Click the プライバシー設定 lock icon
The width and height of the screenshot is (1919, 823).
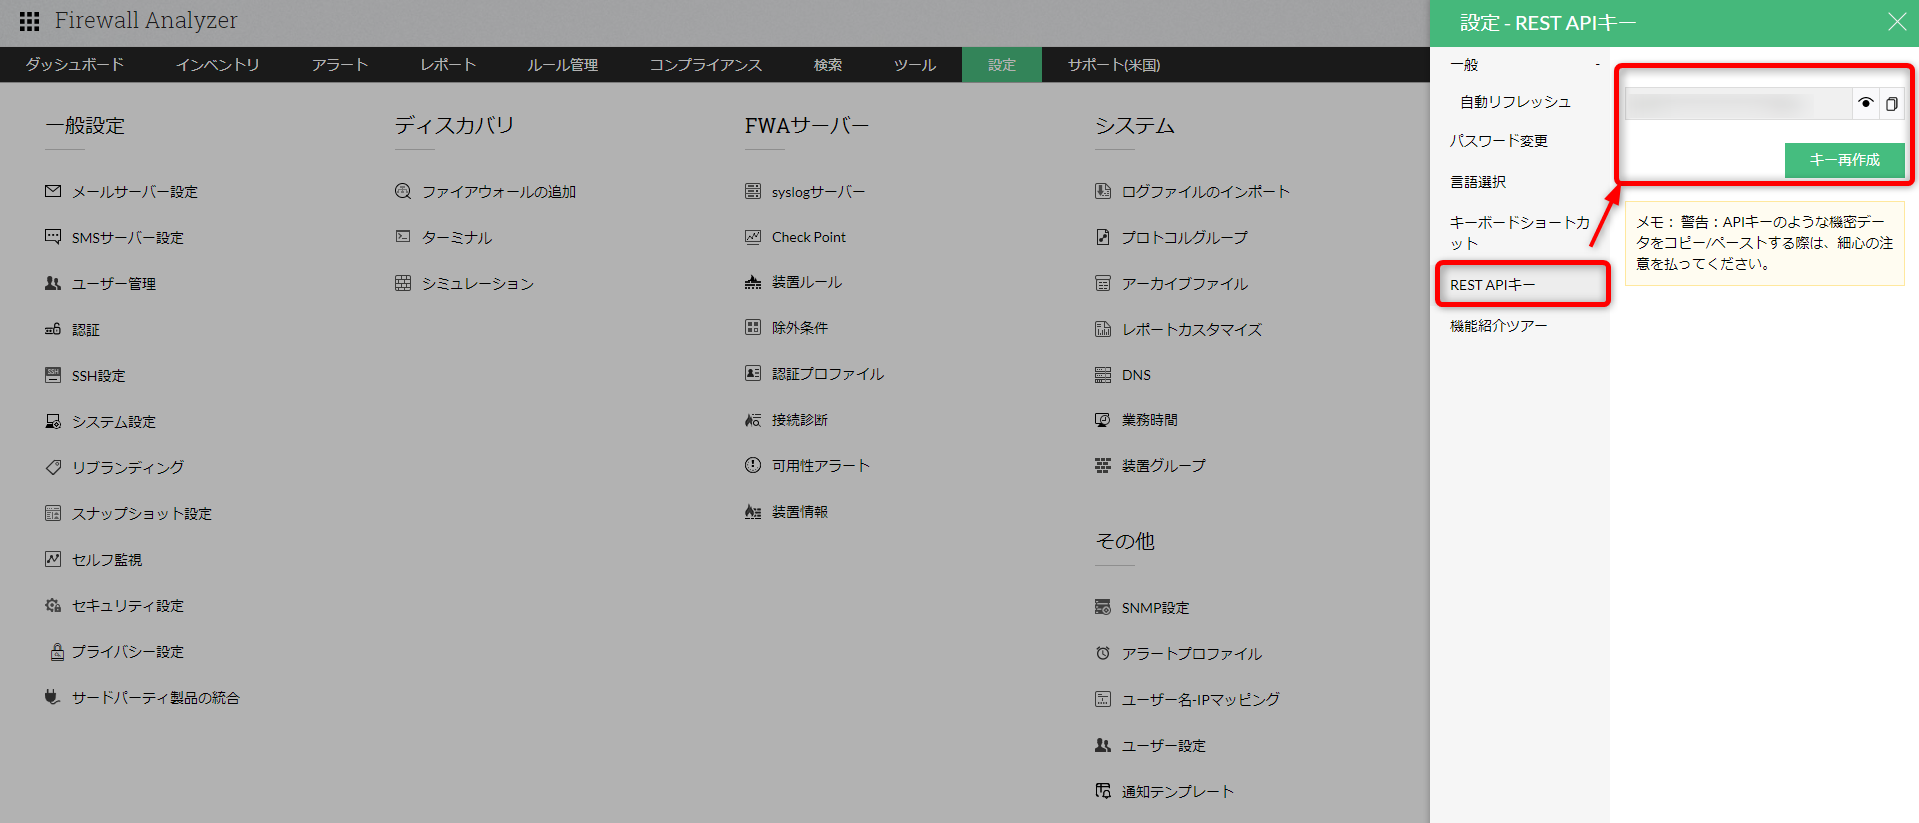click(57, 651)
